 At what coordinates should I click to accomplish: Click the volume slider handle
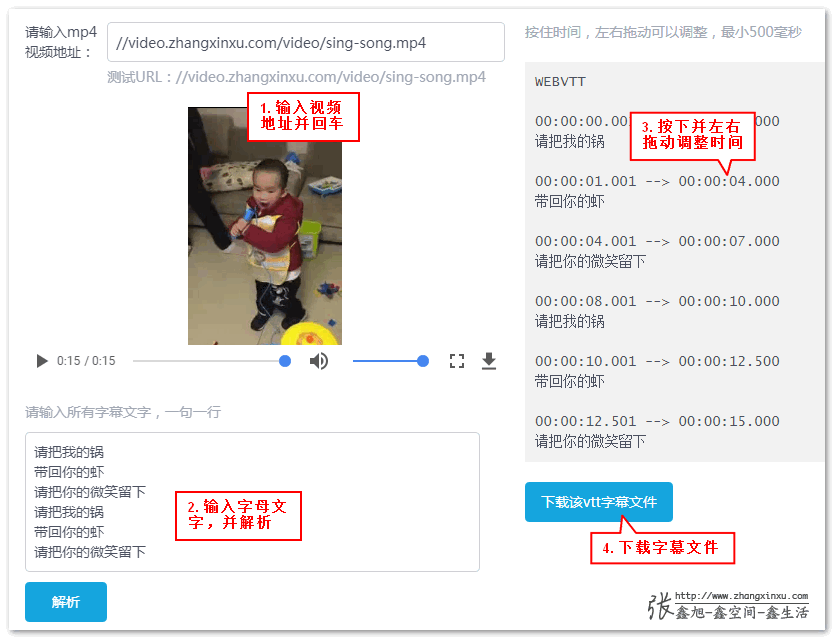click(x=423, y=362)
